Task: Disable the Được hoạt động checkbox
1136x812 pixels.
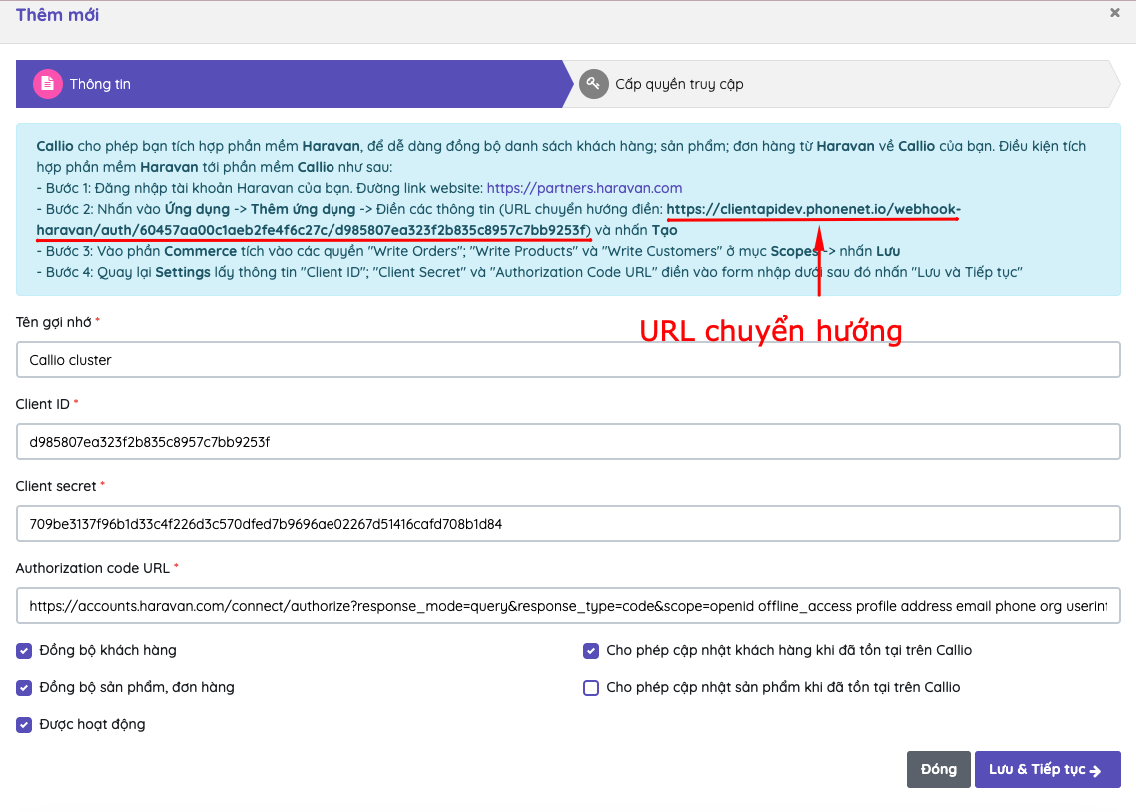Action: (x=24, y=725)
